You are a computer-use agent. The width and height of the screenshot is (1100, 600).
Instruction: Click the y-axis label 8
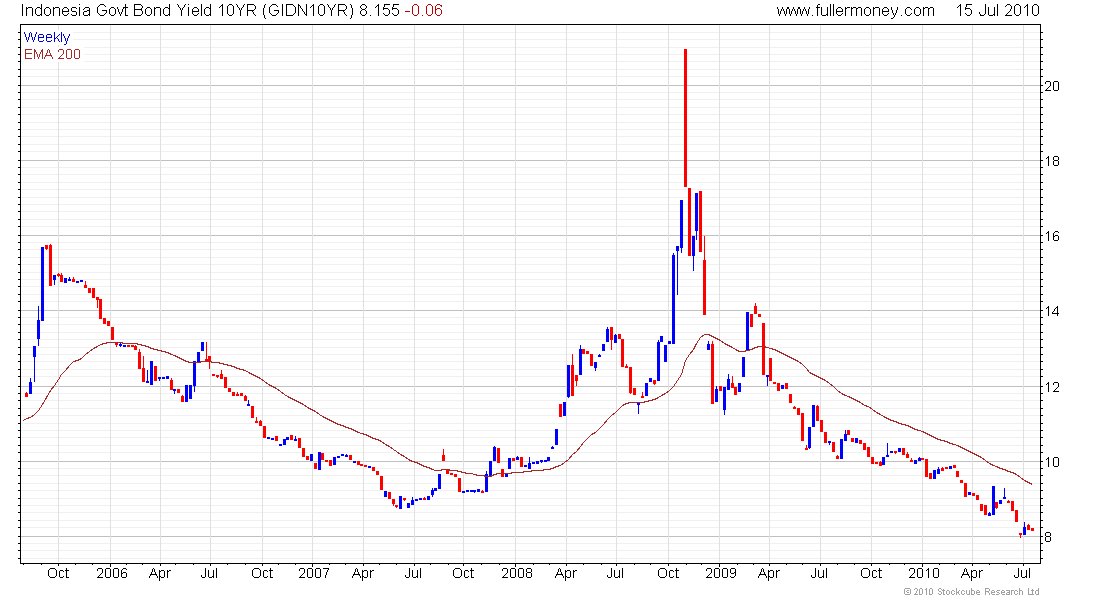pyautogui.click(x=1048, y=538)
